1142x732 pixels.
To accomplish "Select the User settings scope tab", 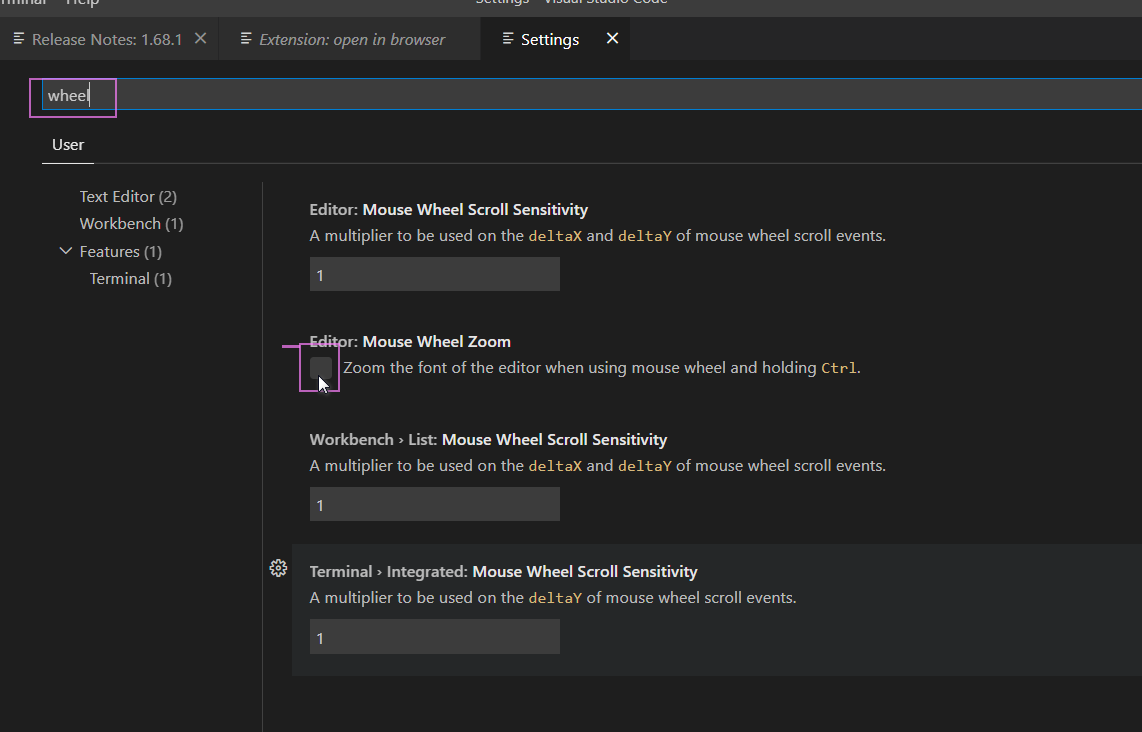I will pyautogui.click(x=68, y=144).
